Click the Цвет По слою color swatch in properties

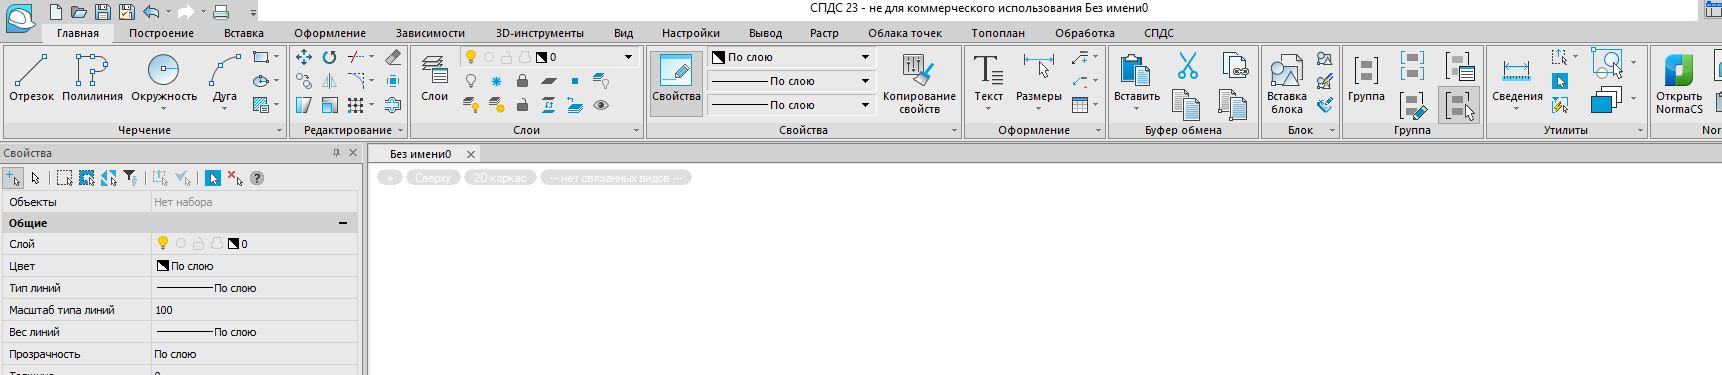click(x=163, y=266)
